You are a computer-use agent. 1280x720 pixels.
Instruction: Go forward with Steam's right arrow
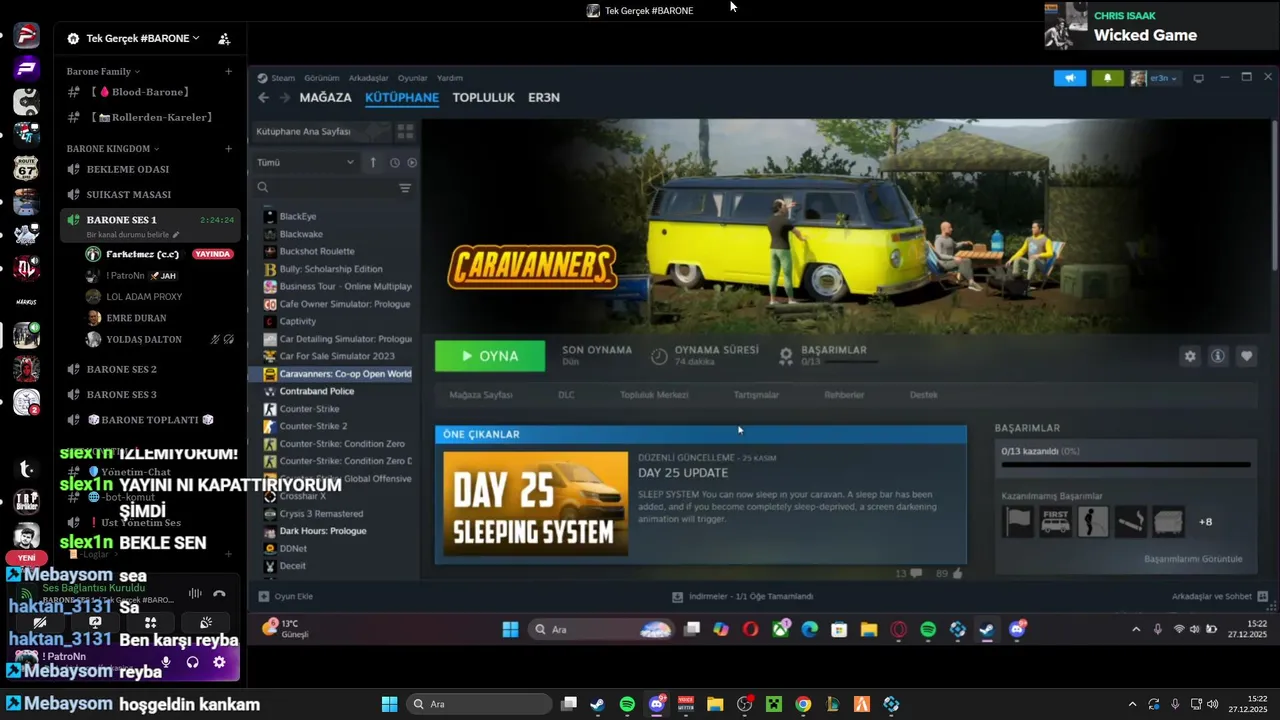coord(285,98)
